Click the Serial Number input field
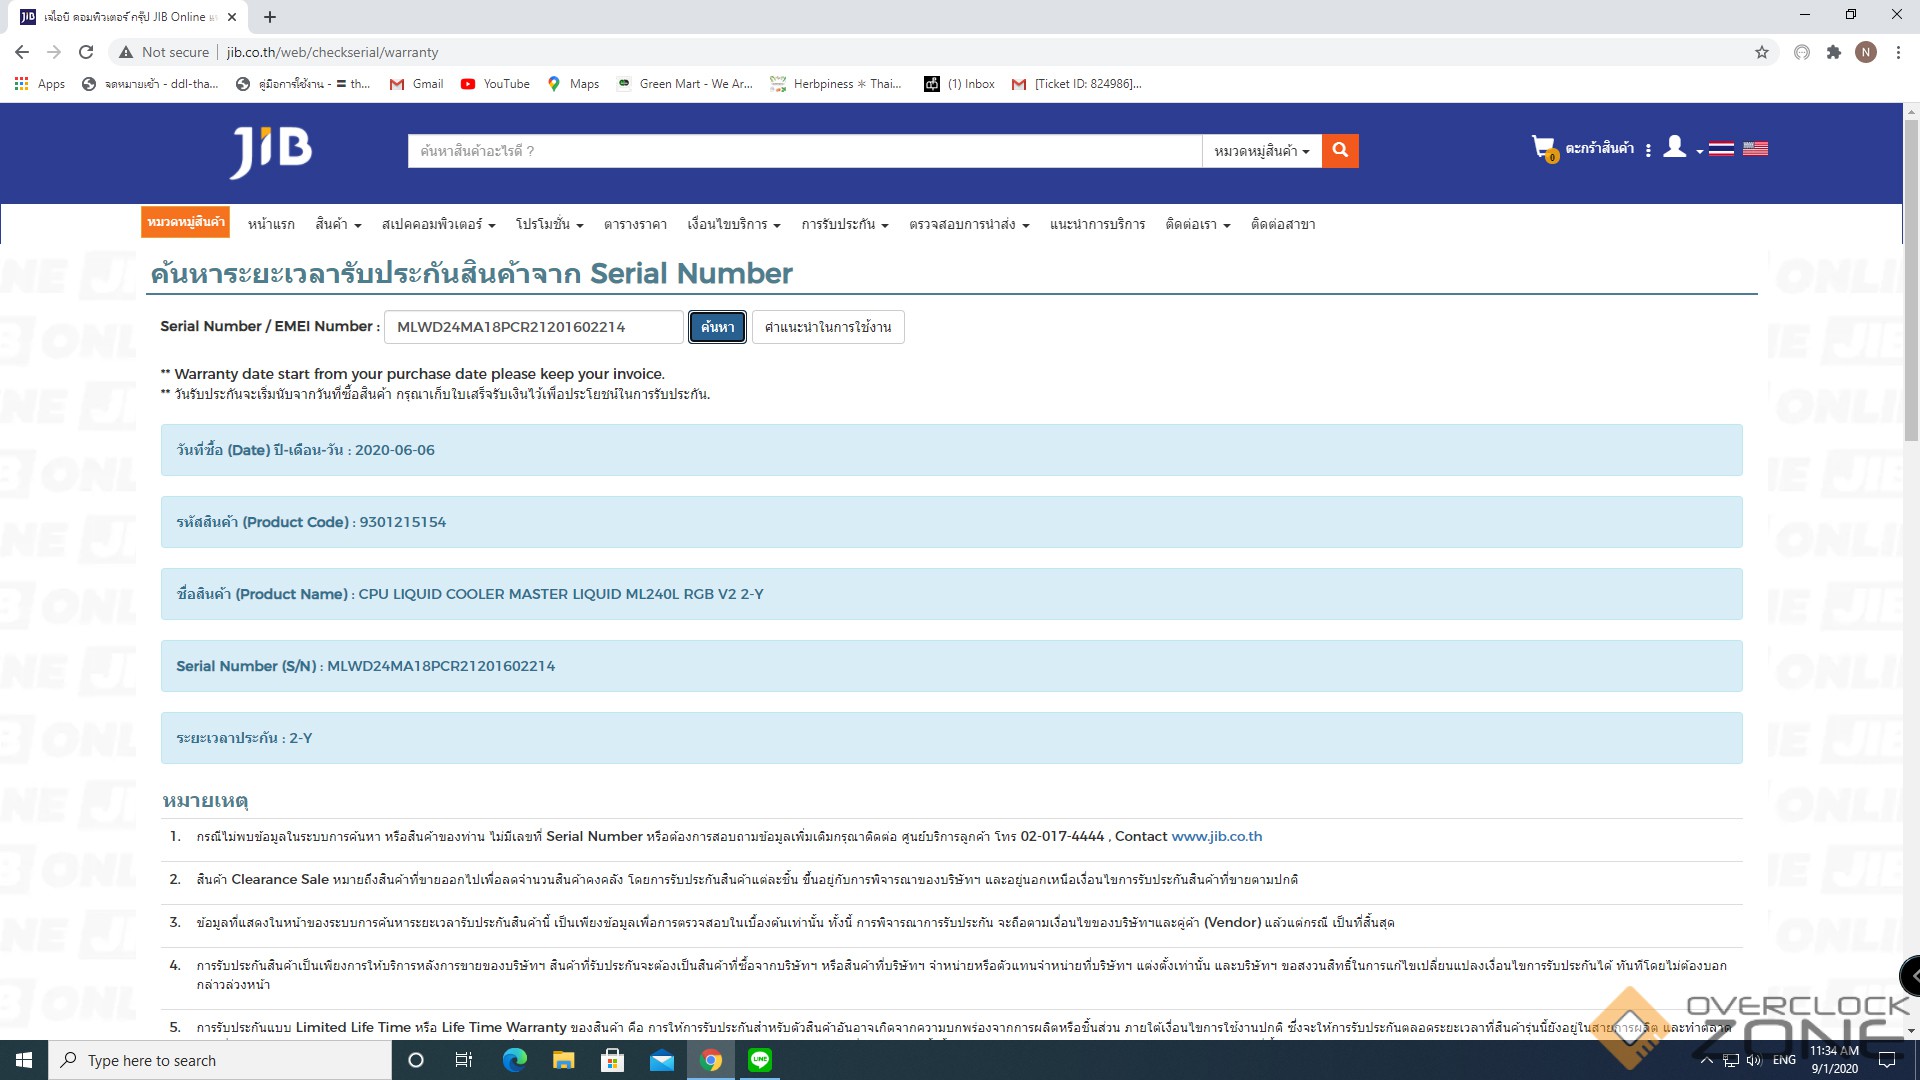 [533, 327]
